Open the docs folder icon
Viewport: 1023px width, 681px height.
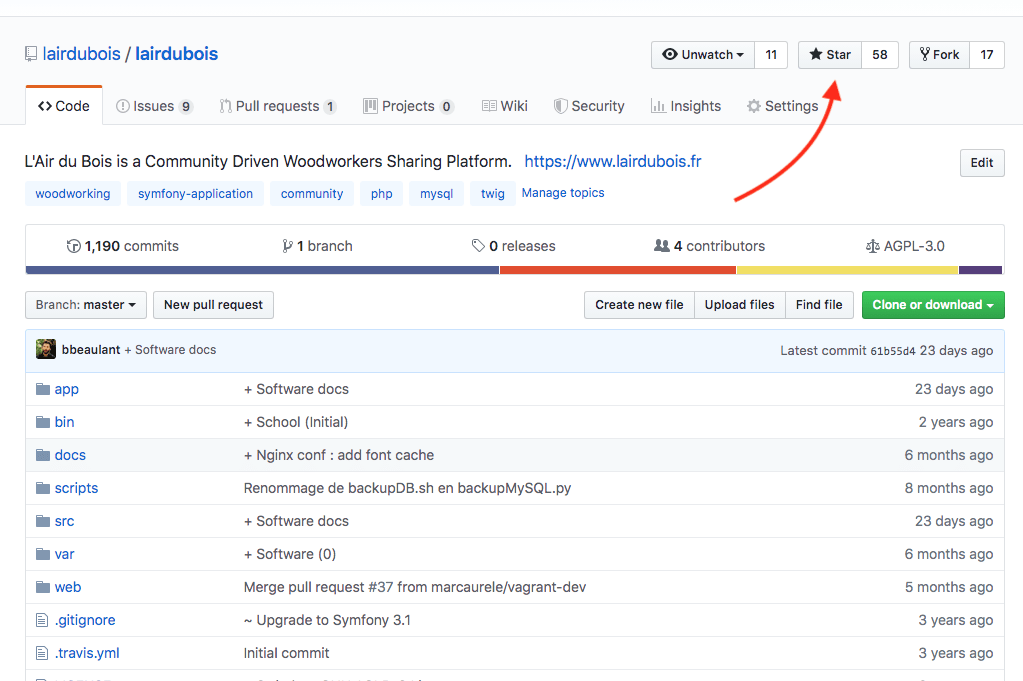(x=43, y=455)
